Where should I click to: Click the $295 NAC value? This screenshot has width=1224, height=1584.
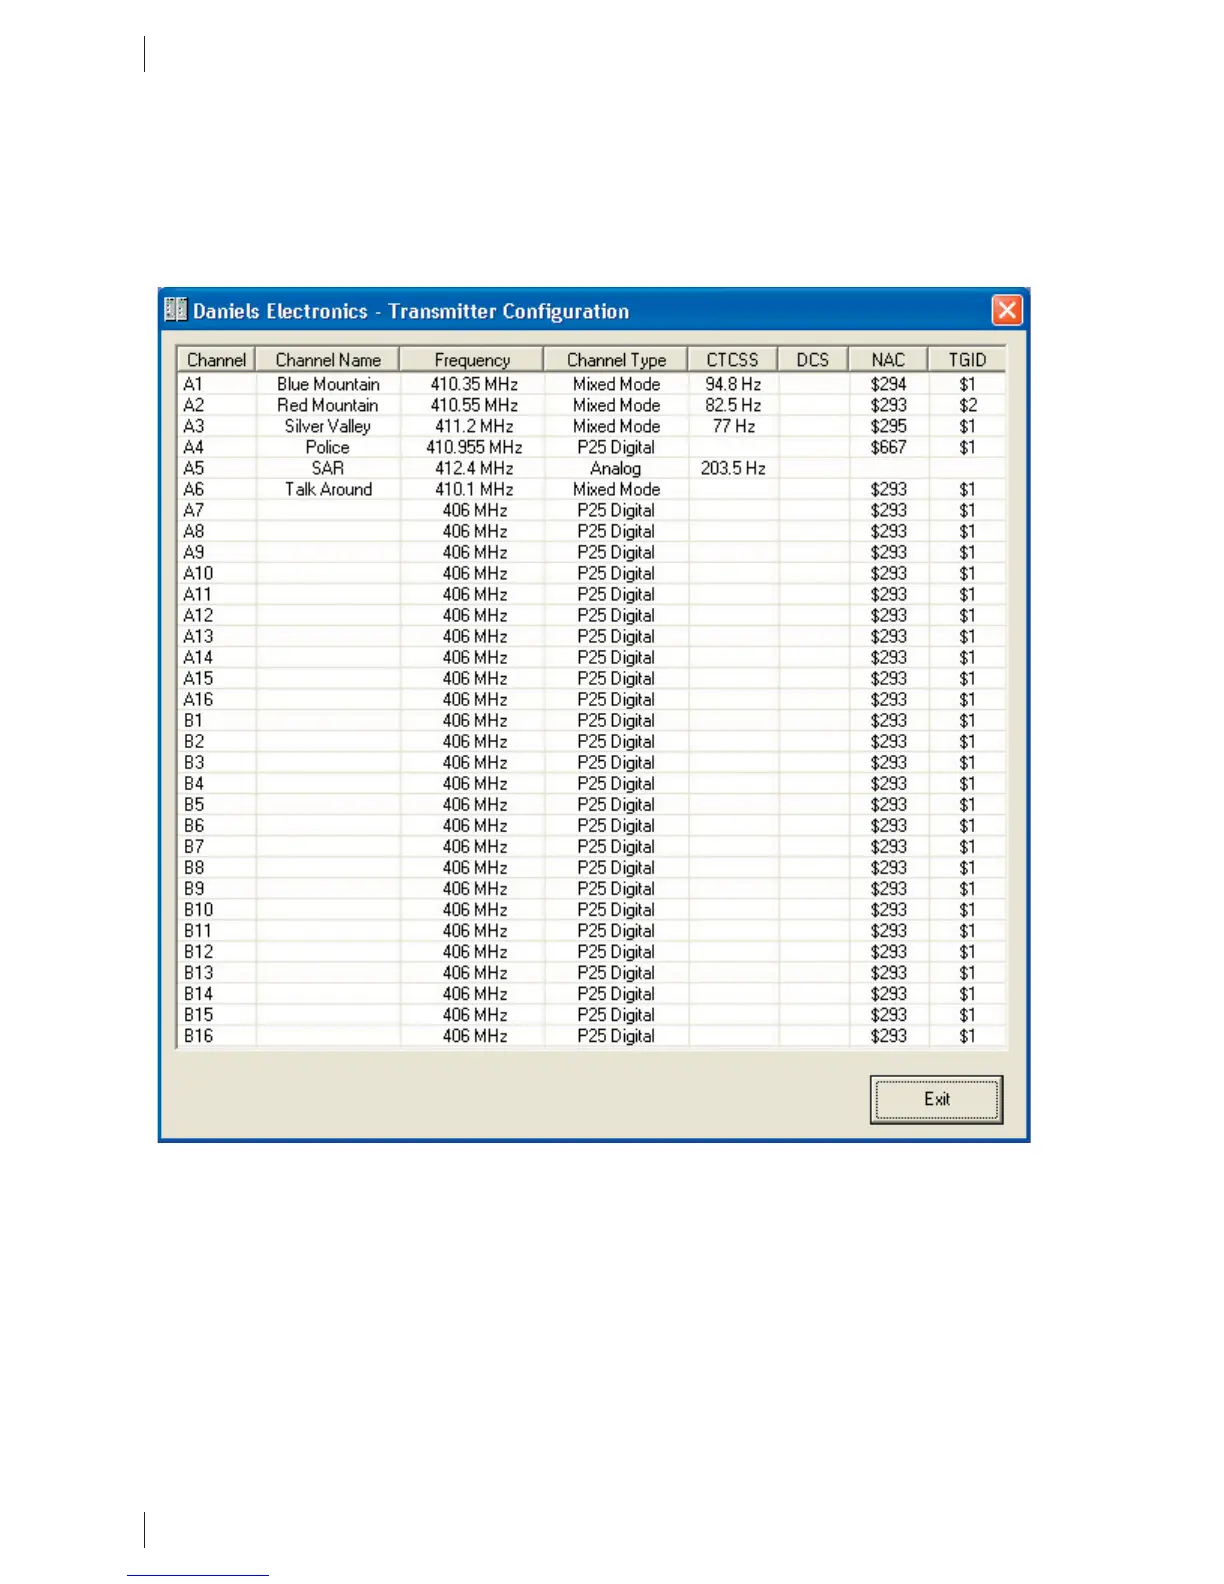click(888, 426)
